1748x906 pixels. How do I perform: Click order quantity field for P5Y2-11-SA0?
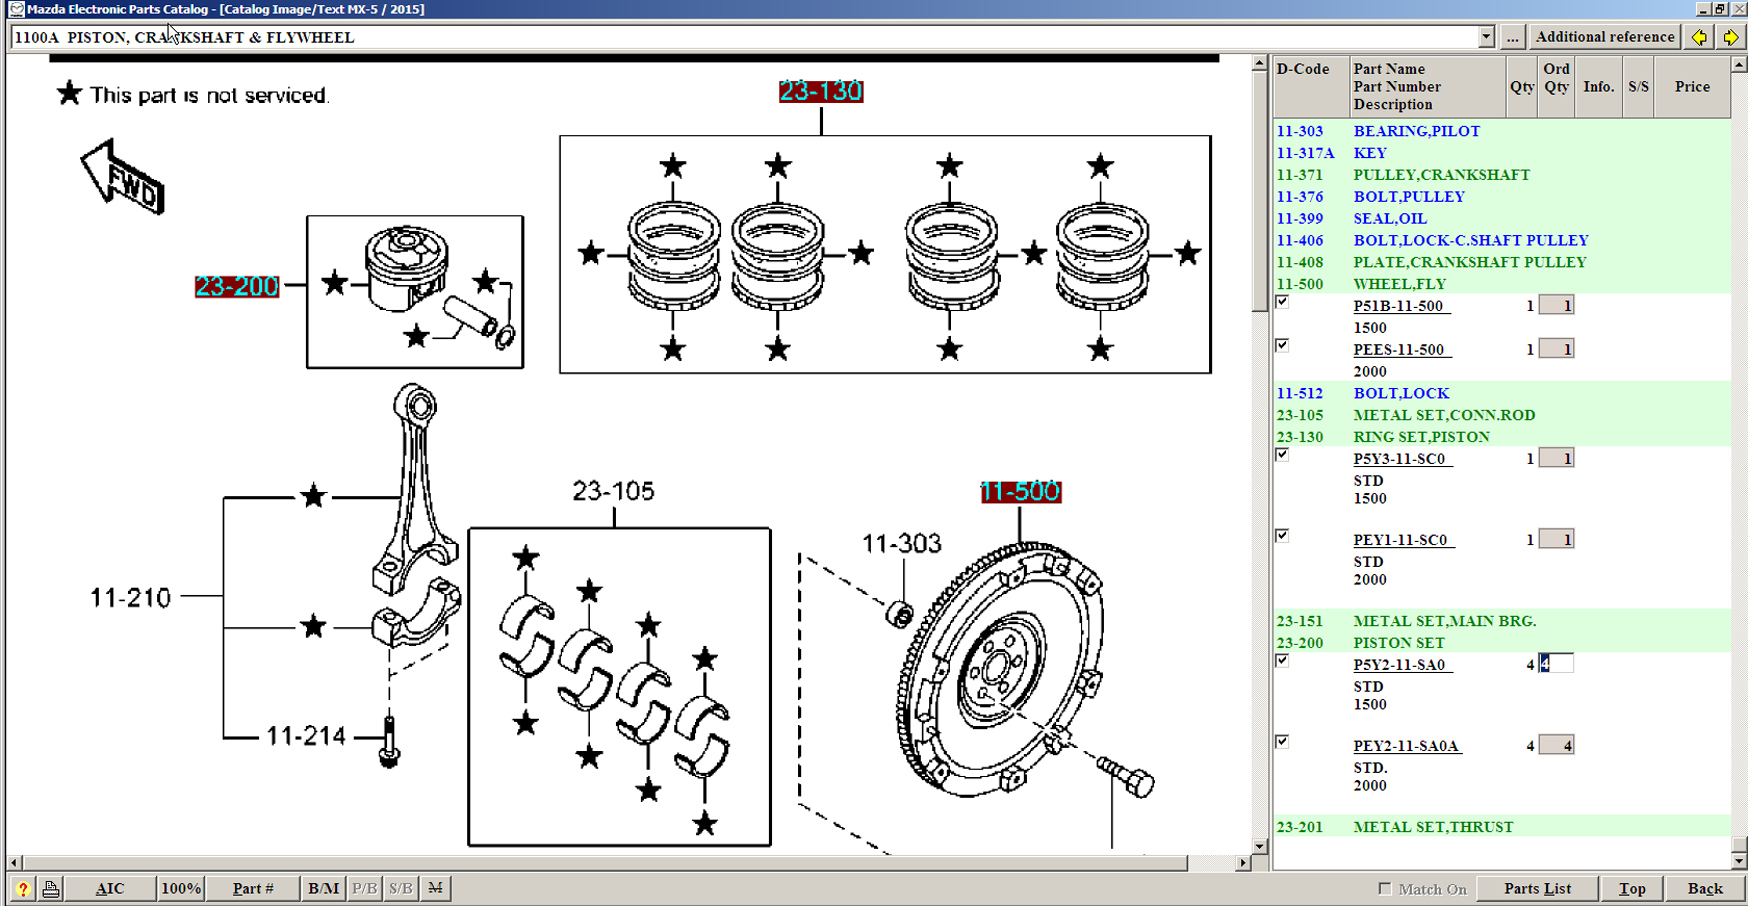1556,664
